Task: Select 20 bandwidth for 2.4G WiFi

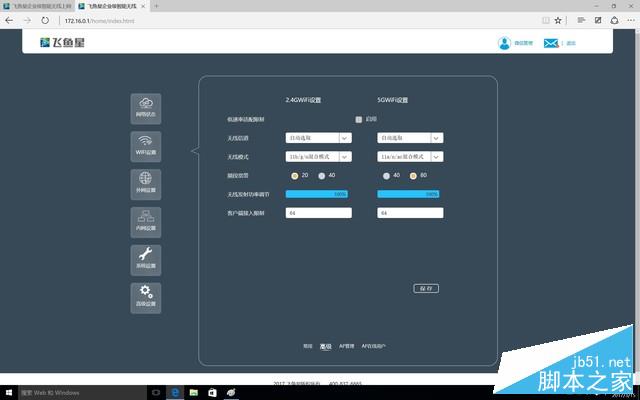Action: [295, 176]
